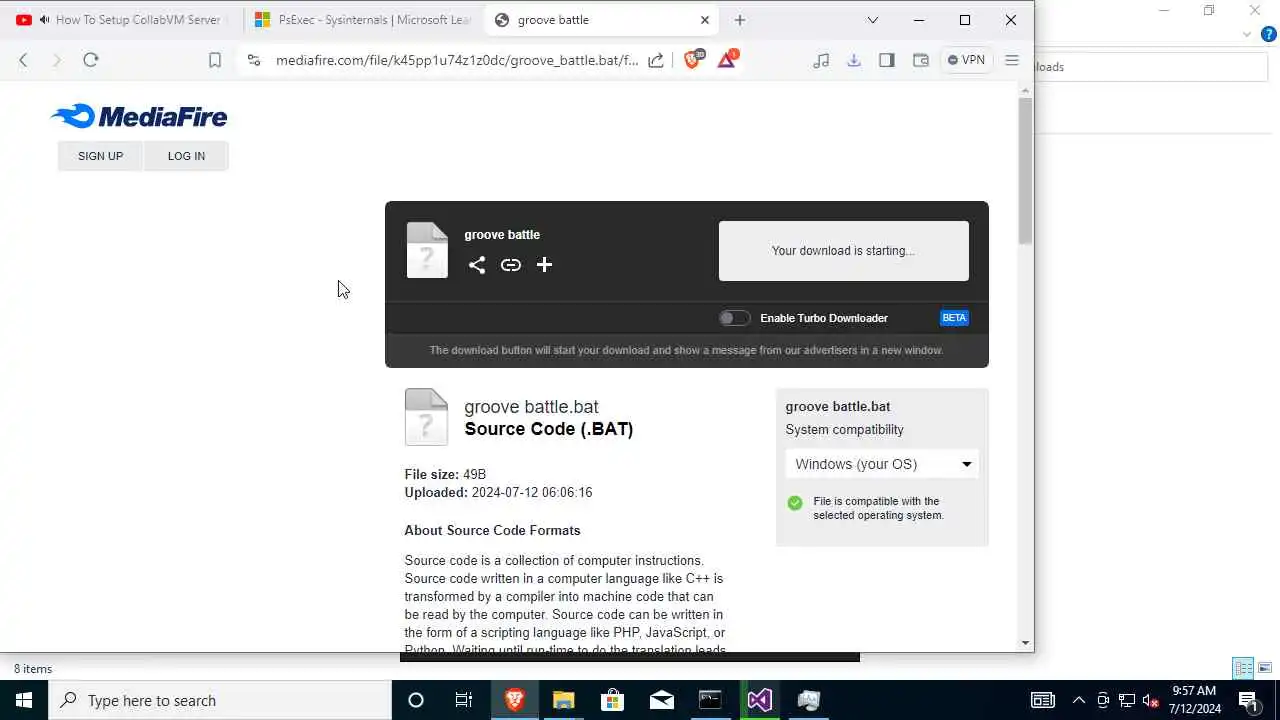Open Command Prompt from taskbar
The width and height of the screenshot is (1280, 720).
coord(710,700)
